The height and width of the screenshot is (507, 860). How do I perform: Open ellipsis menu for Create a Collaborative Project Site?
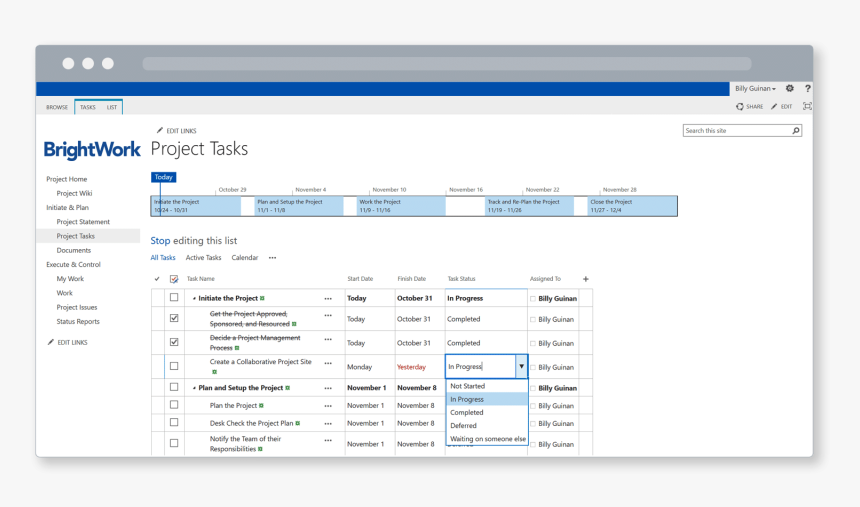pyautogui.click(x=327, y=363)
